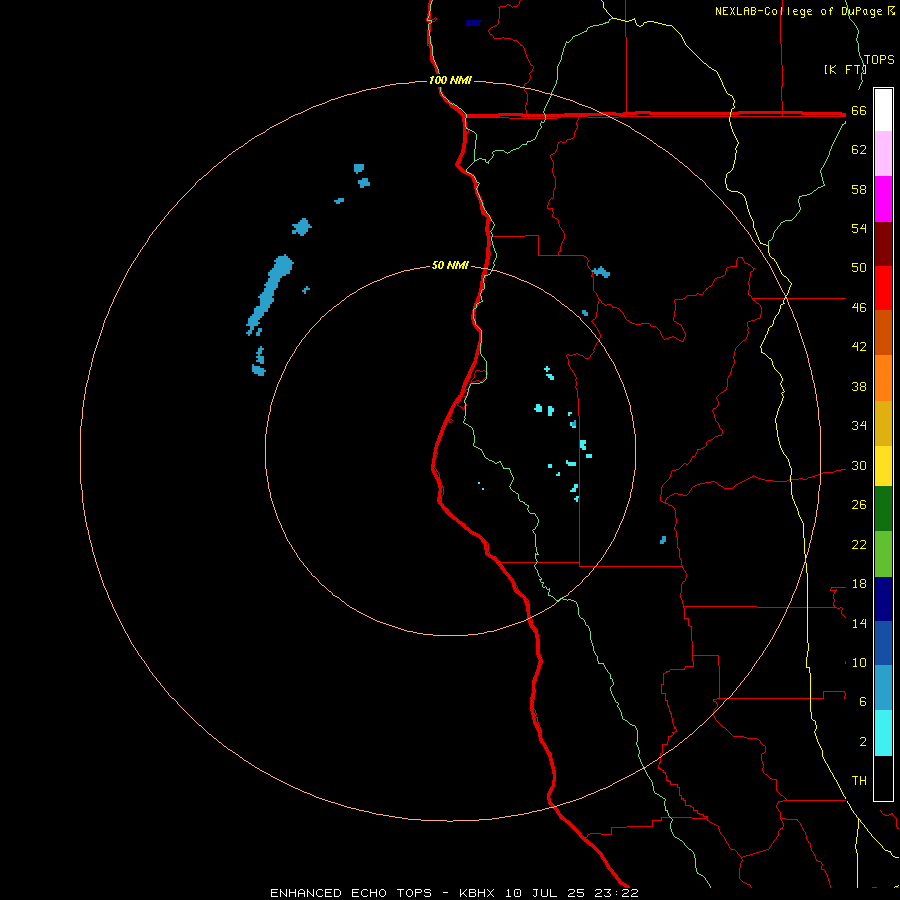Click the 'TOPS' legend title

[879, 60]
